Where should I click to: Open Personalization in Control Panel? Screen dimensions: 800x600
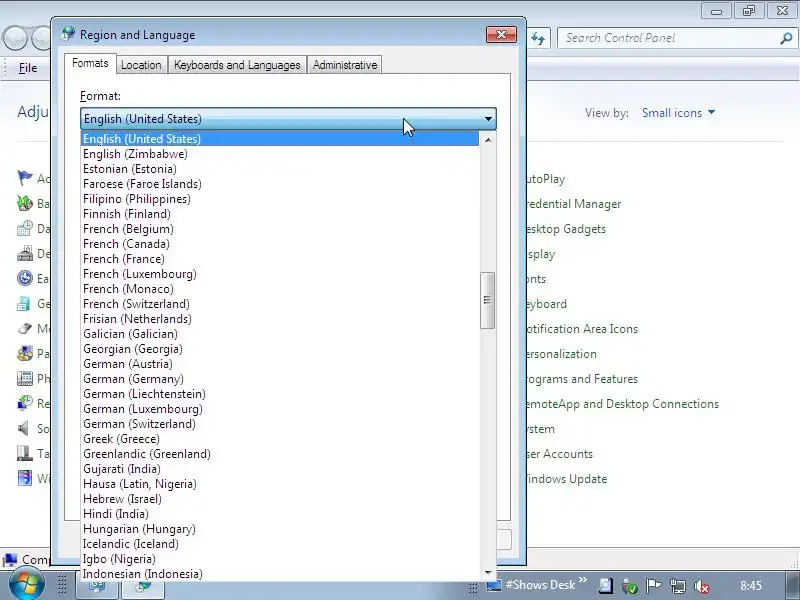(561, 354)
